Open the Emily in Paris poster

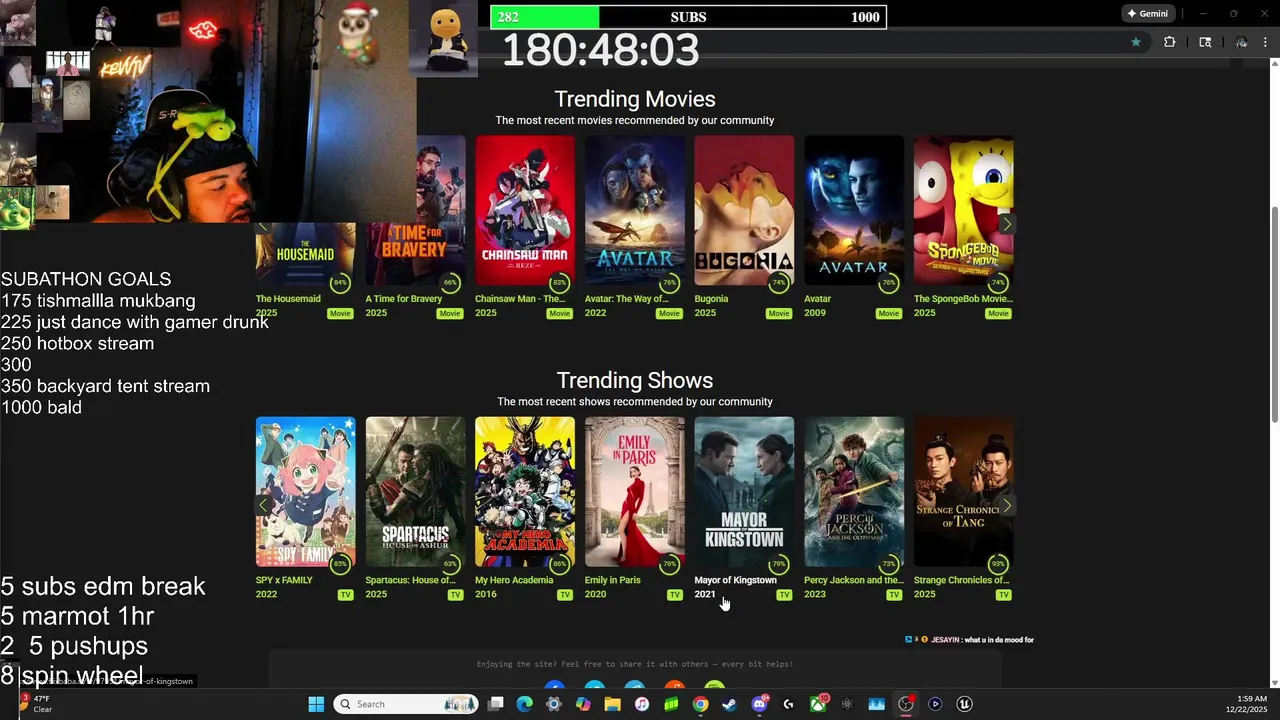click(635, 492)
